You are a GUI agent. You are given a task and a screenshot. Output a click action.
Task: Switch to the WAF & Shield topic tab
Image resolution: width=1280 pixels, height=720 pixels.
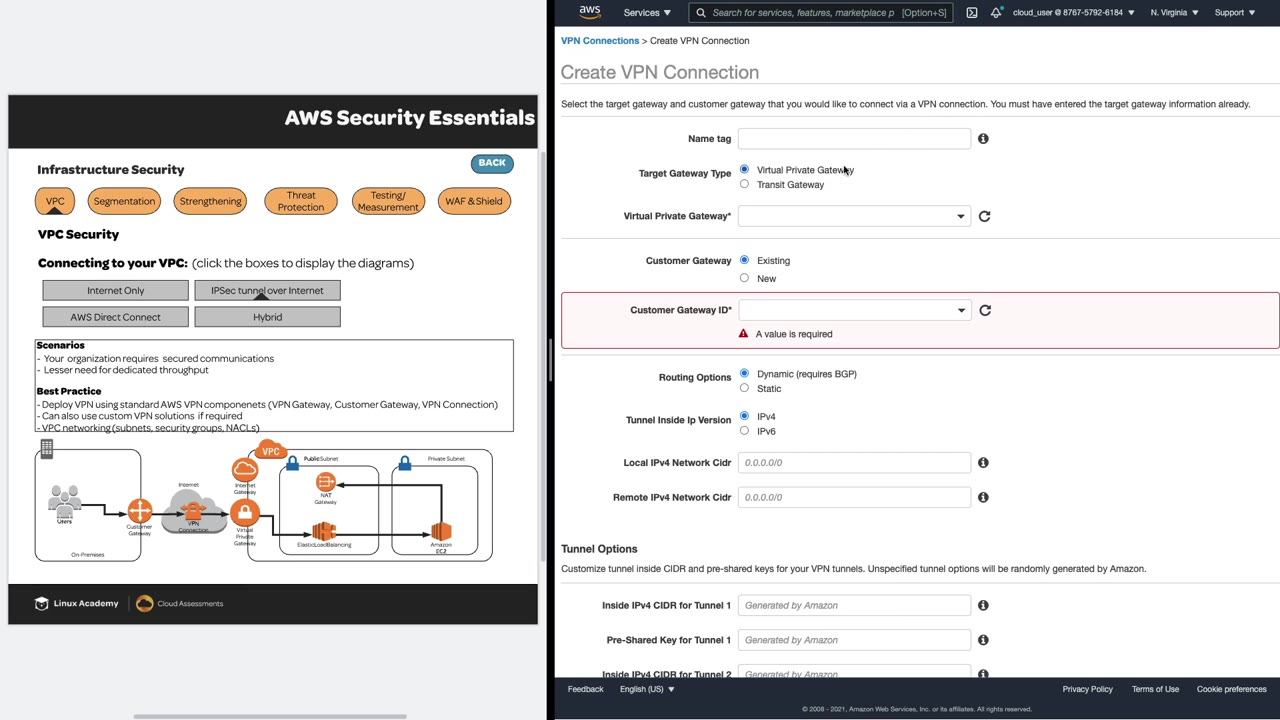[x=474, y=201]
